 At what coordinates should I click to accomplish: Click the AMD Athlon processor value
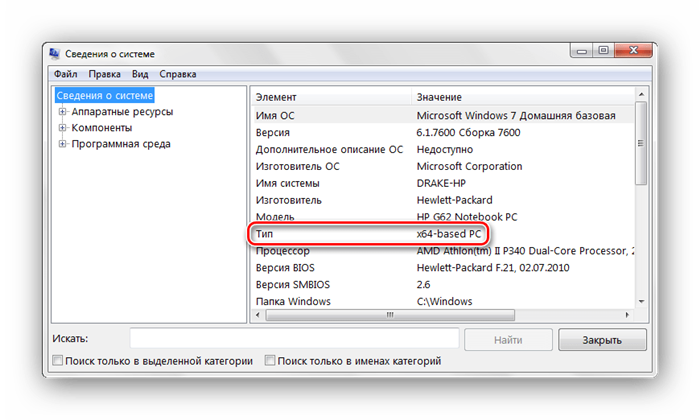[x=525, y=251]
